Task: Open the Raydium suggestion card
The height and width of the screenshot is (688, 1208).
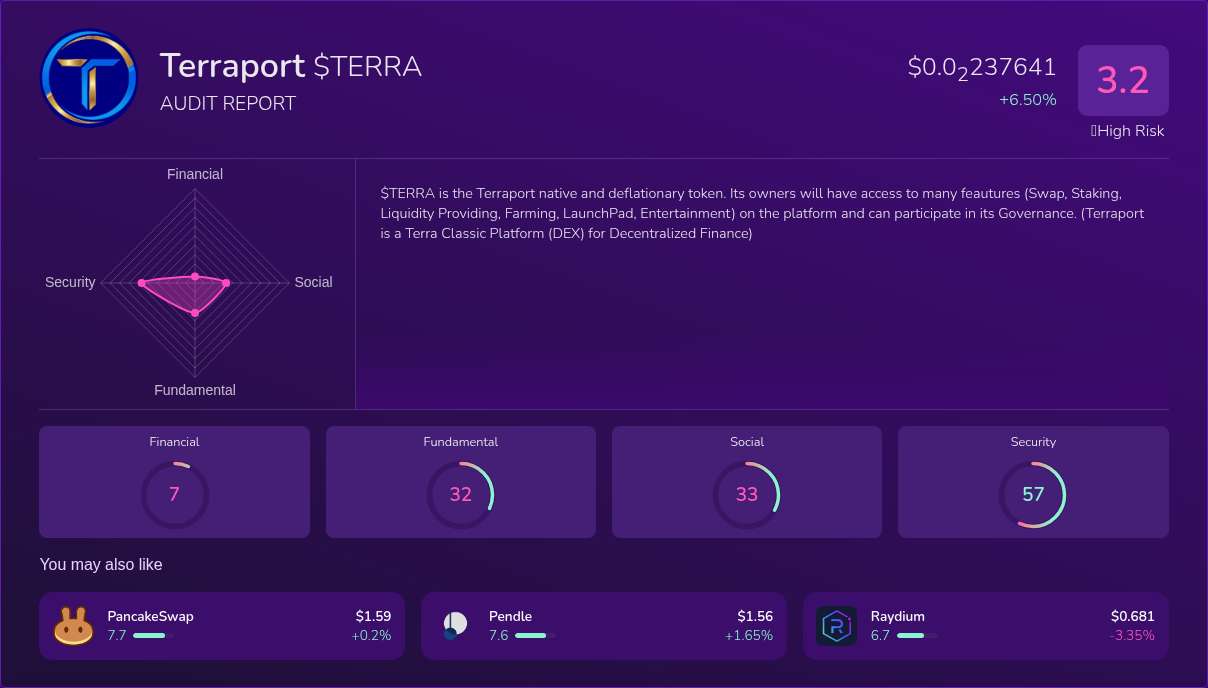Action: point(985,625)
